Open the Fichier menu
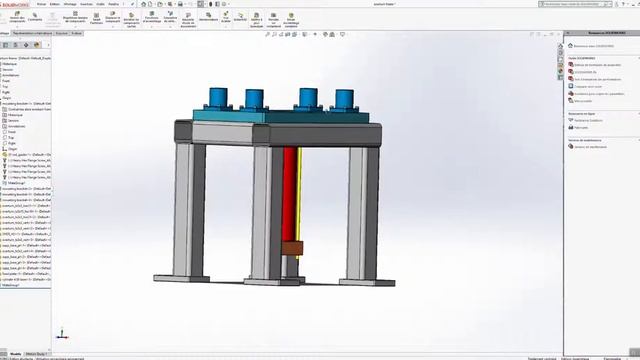 [41, 4]
